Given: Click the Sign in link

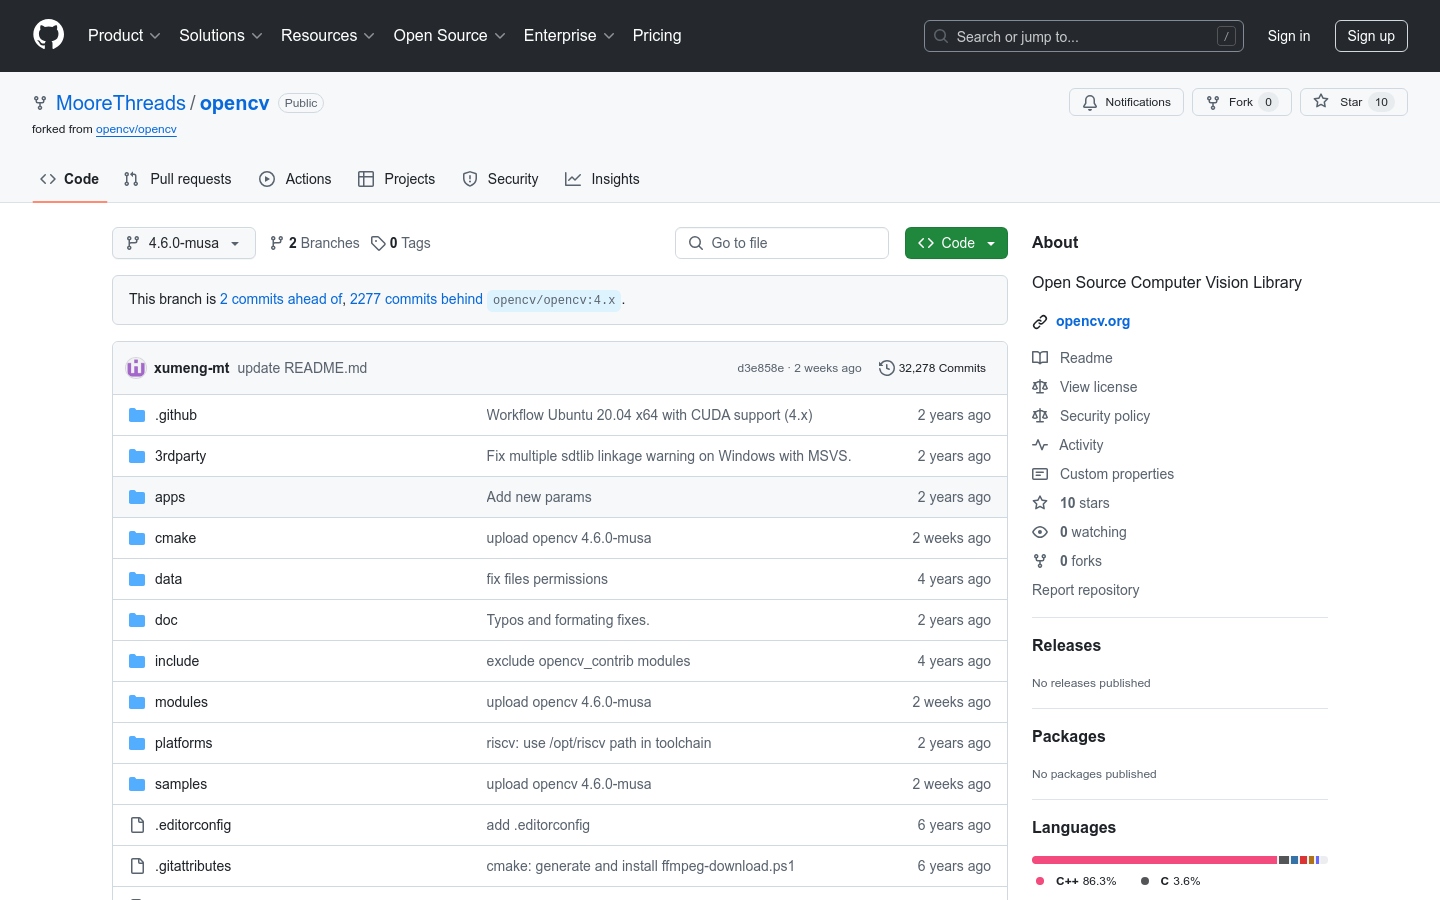Looking at the screenshot, I should click(x=1289, y=36).
